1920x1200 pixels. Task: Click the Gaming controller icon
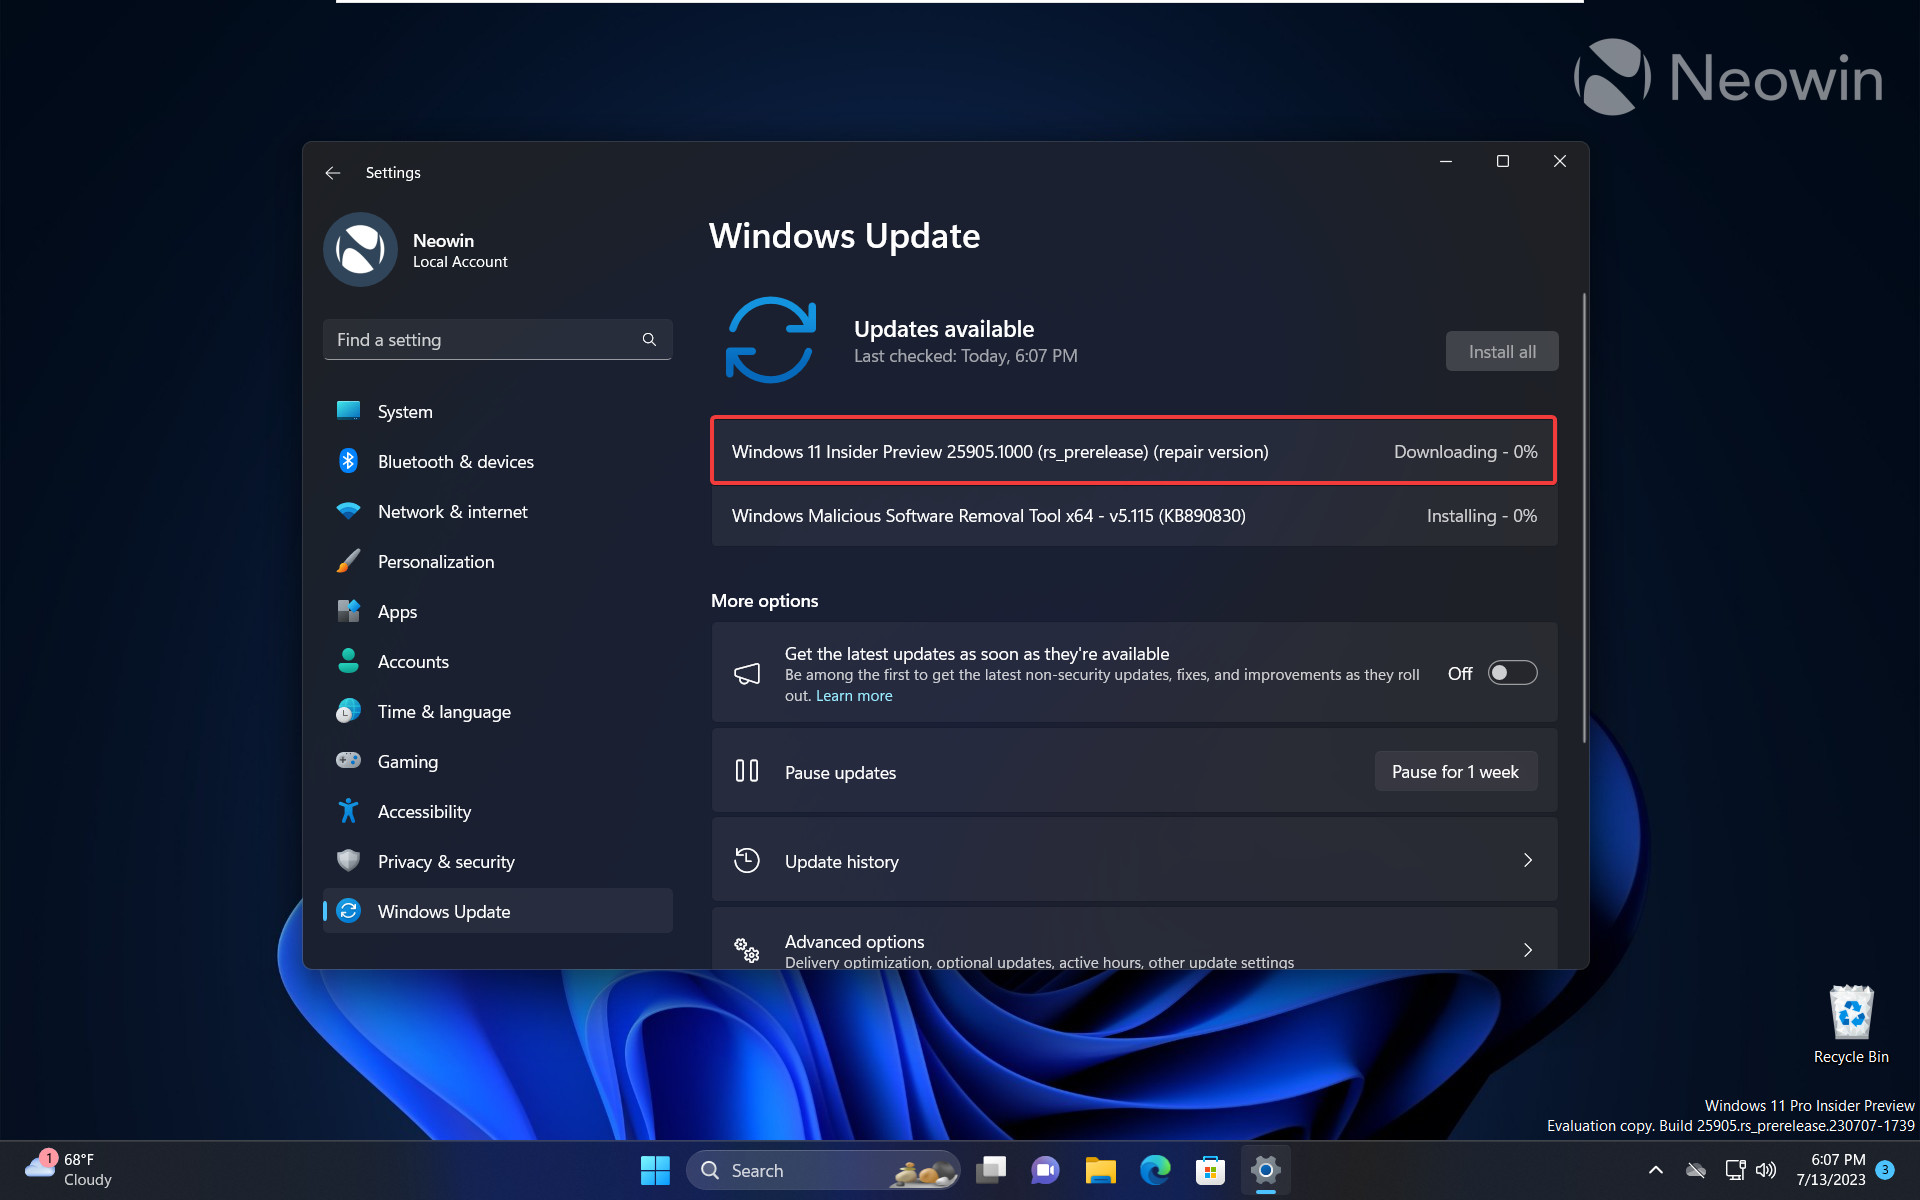click(350, 759)
